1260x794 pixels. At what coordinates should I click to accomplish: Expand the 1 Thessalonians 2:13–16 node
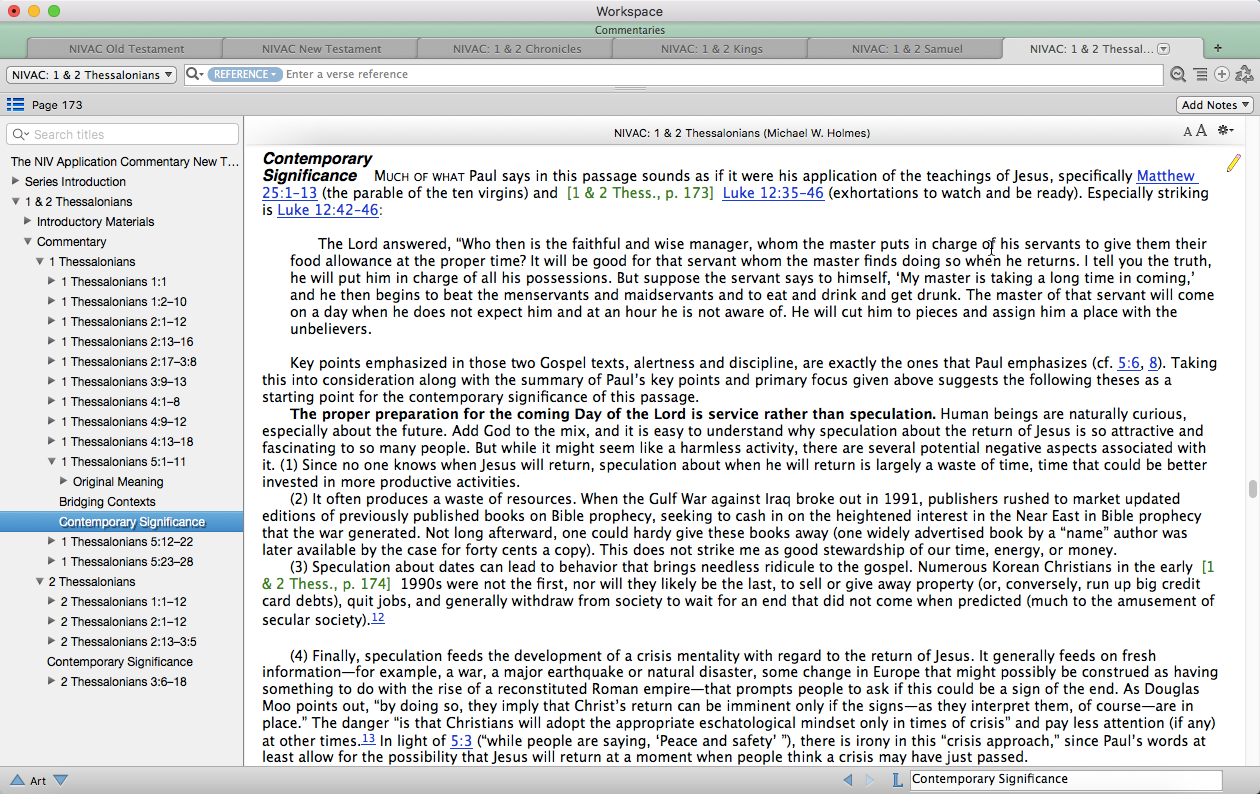52,341
